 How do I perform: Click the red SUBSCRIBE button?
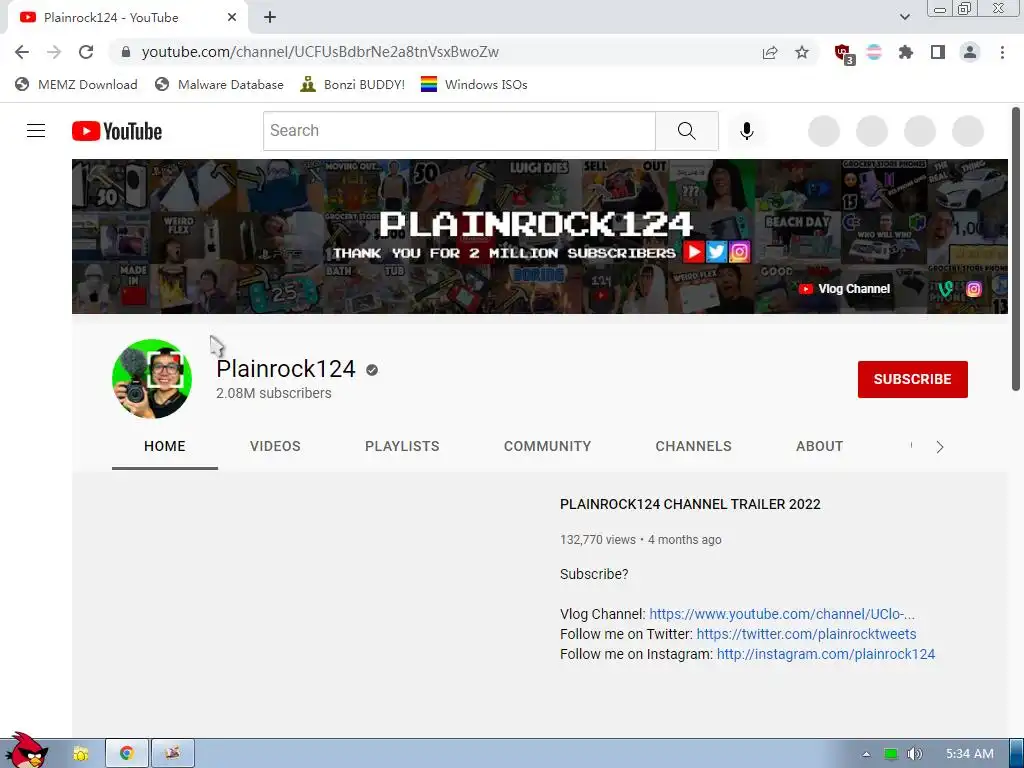click(912, 379)
